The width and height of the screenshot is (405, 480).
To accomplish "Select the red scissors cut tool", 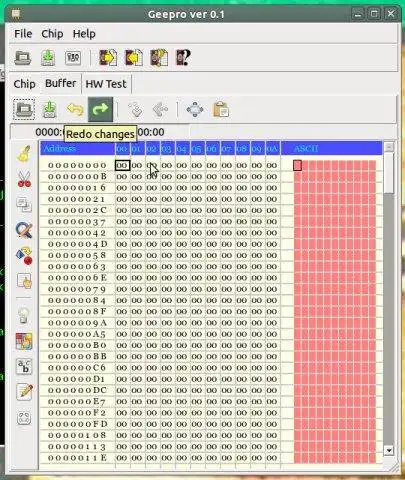I will (24, 179).
